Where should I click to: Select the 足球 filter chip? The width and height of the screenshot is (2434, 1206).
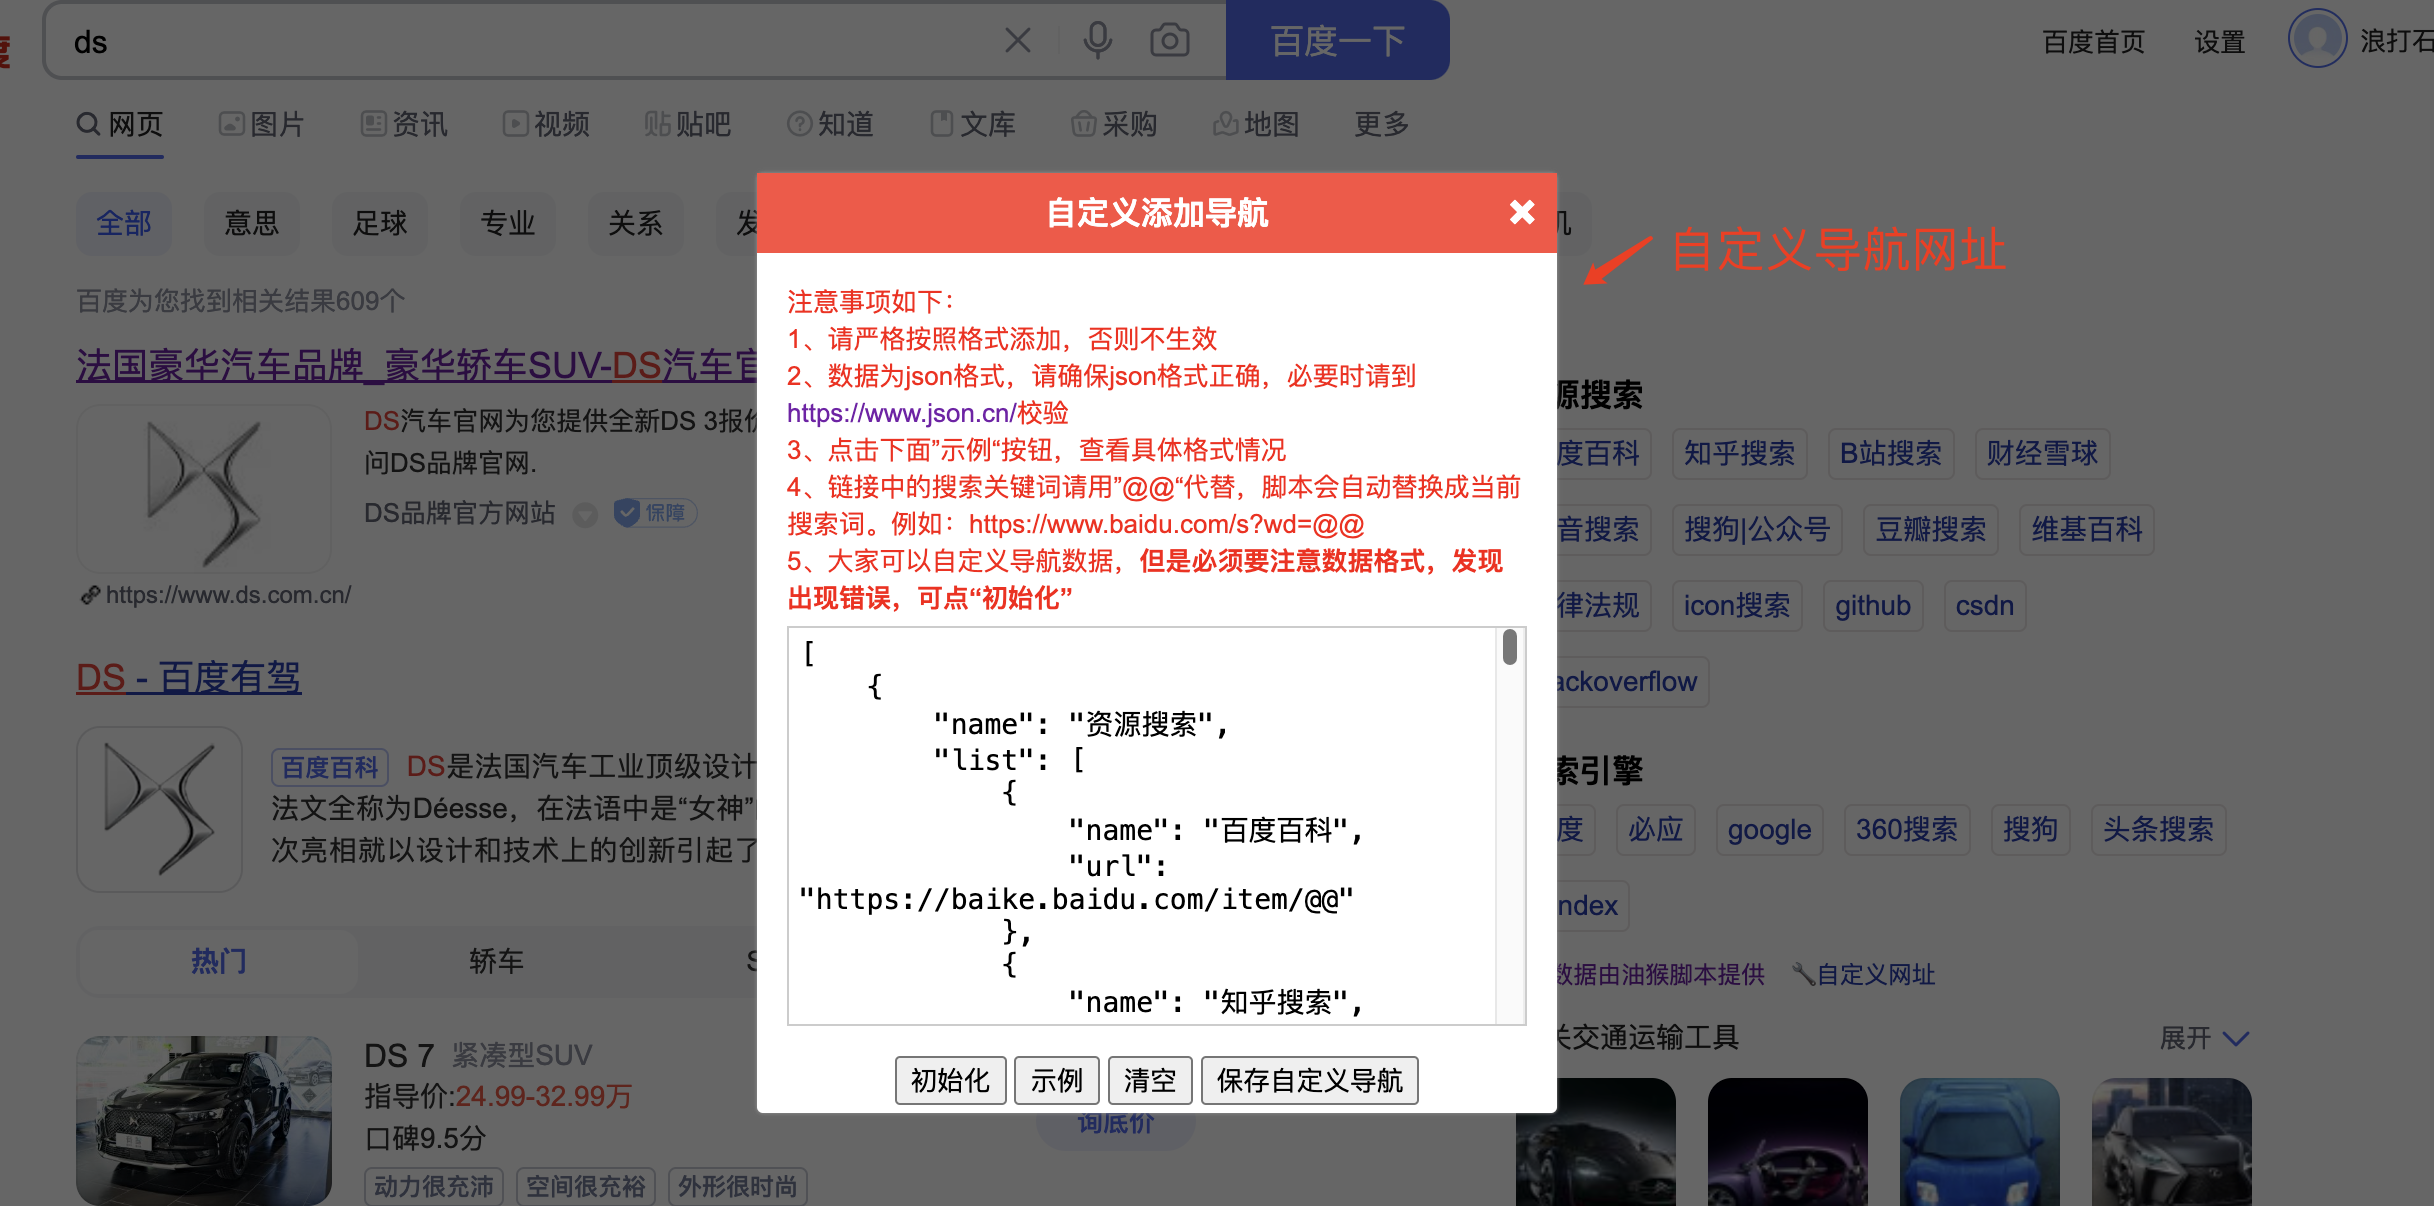click(x=379, y=223)
